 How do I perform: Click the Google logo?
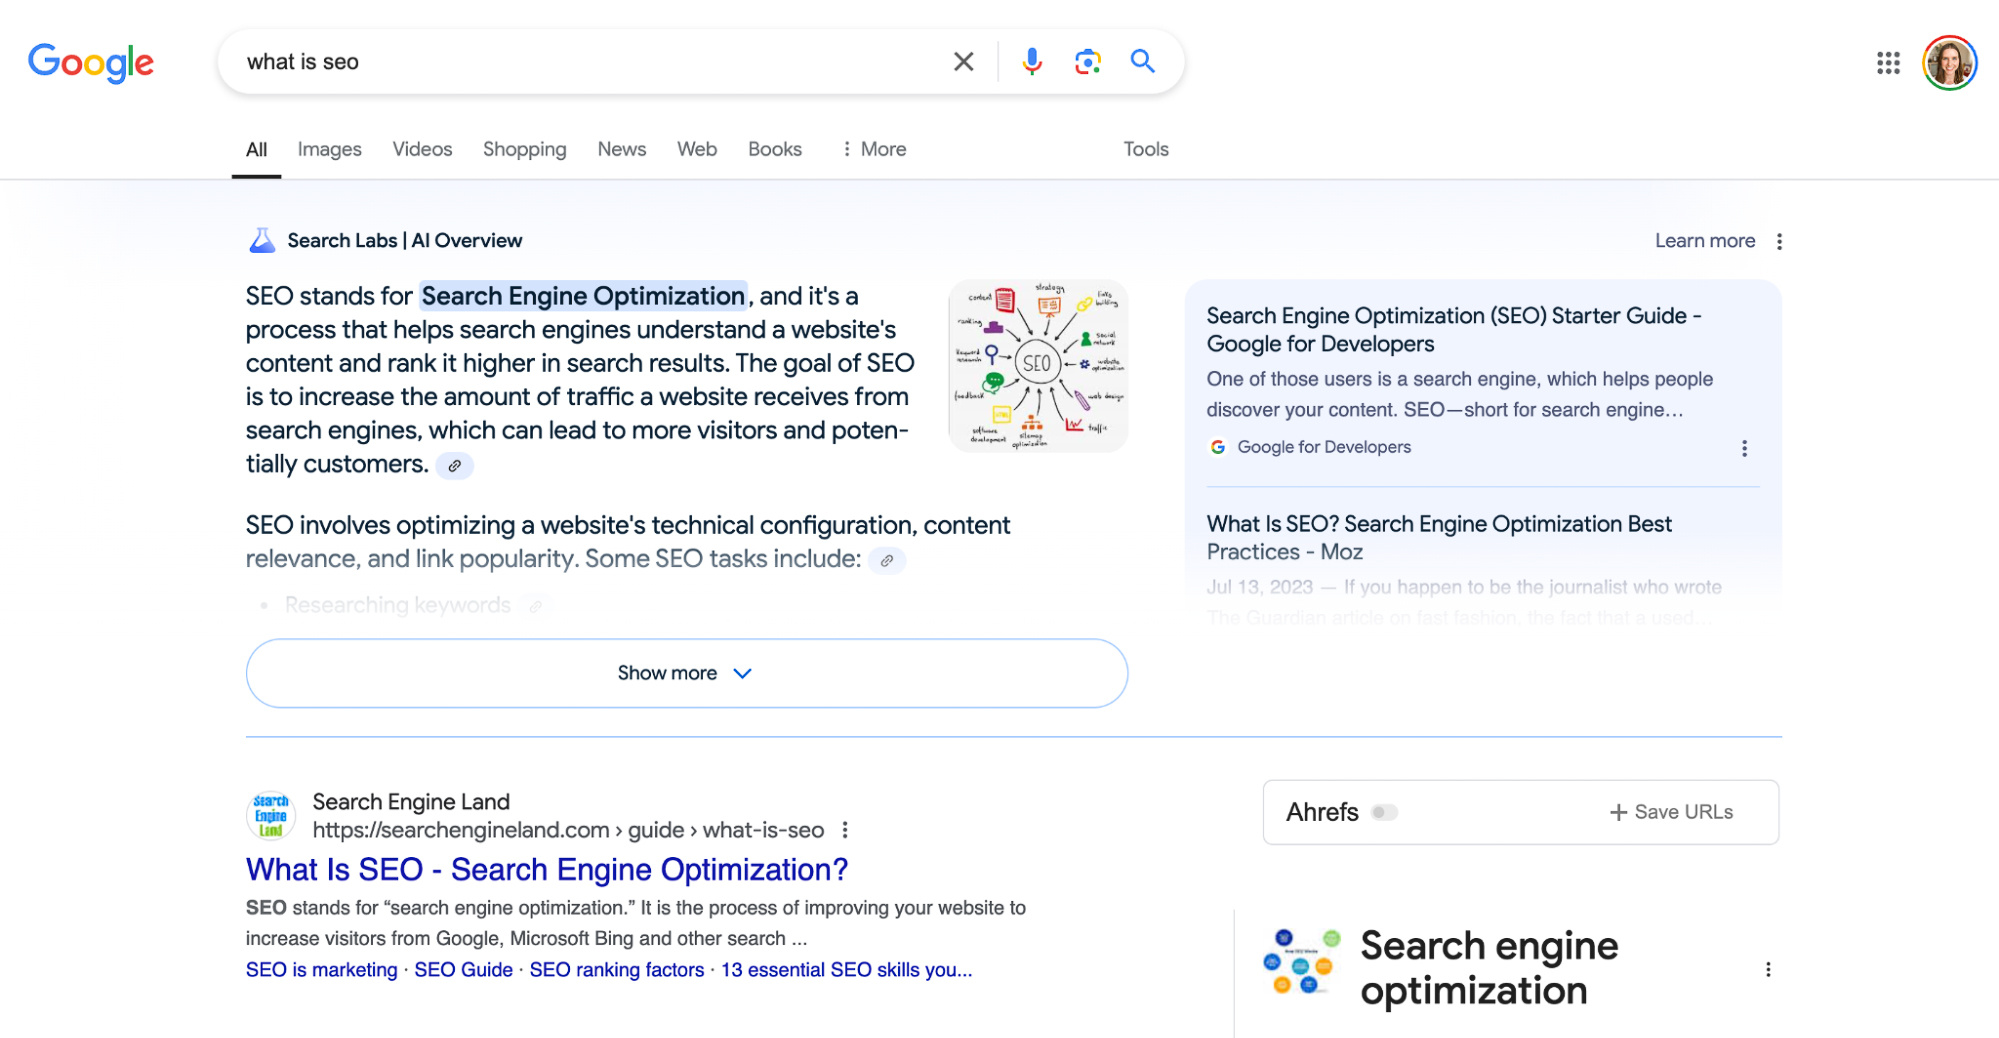click(91, 63)
